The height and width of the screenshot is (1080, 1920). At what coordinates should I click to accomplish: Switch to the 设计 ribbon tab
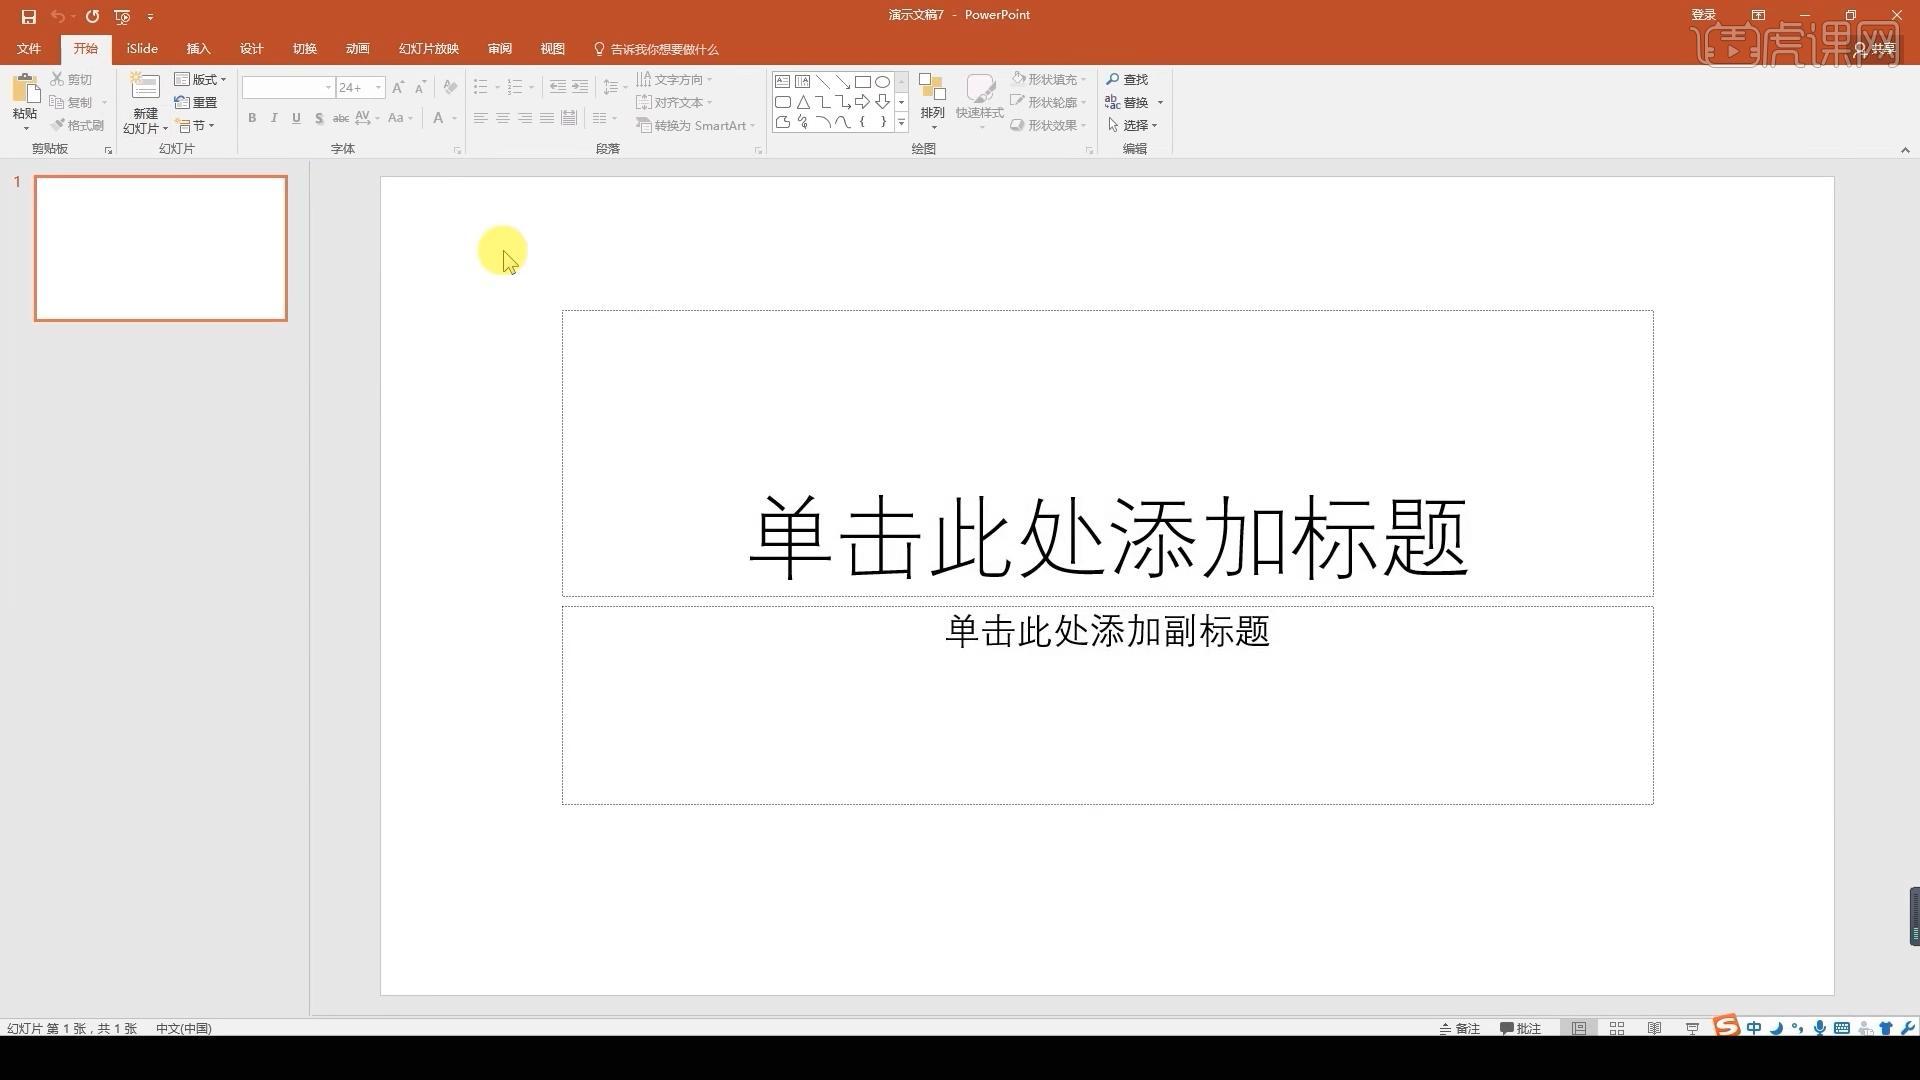pyautogui.click(x=251, y=48)
